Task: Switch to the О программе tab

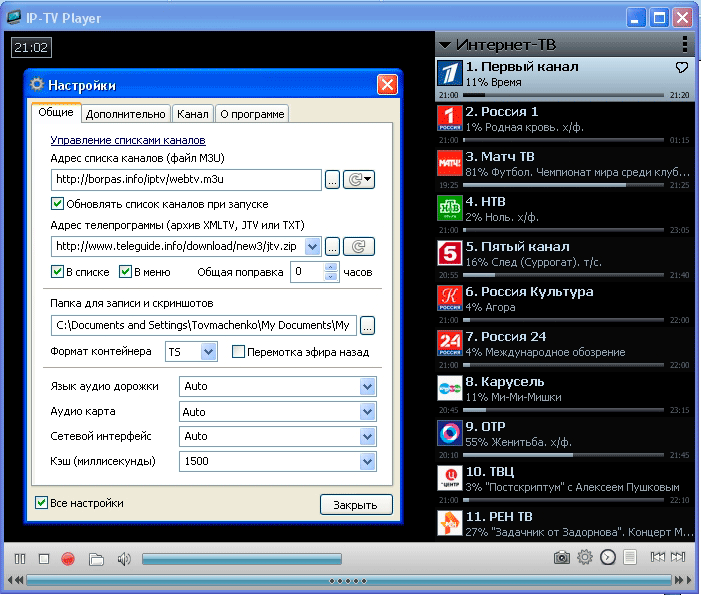Action: (252, 114)
